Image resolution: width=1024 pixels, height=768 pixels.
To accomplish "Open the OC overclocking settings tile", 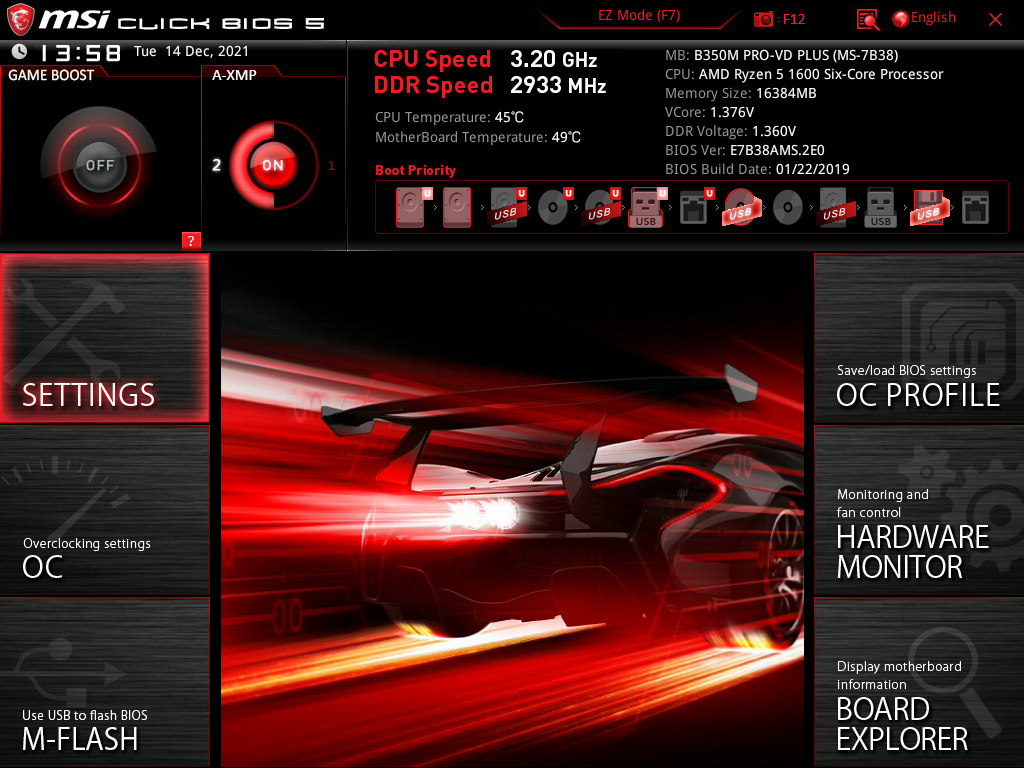I will (x=104, y=511).
